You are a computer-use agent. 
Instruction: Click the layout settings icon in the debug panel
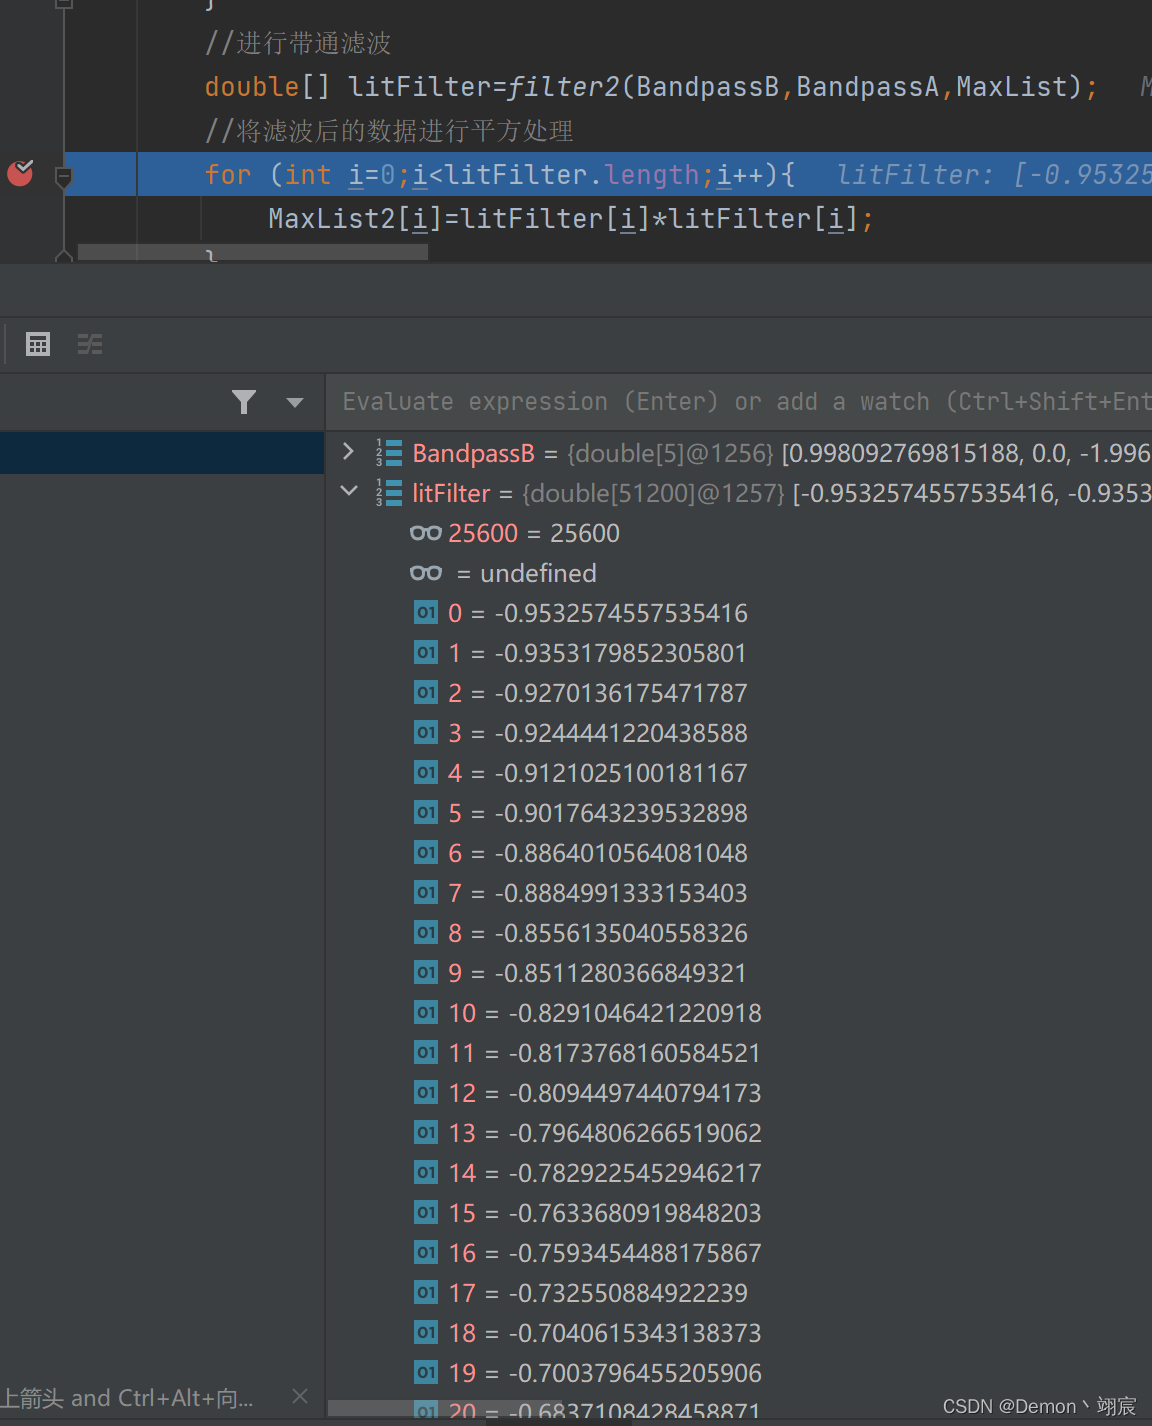(90, 344)
